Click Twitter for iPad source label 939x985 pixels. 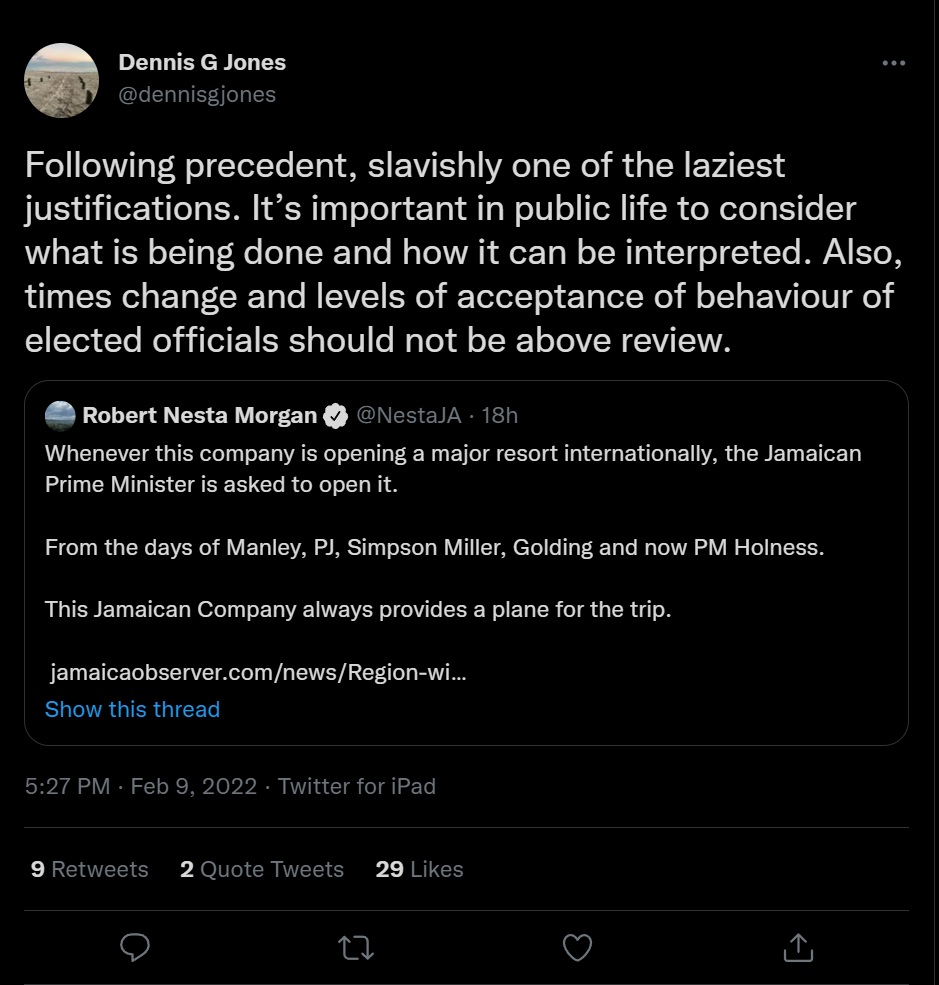tap(356, 786)
